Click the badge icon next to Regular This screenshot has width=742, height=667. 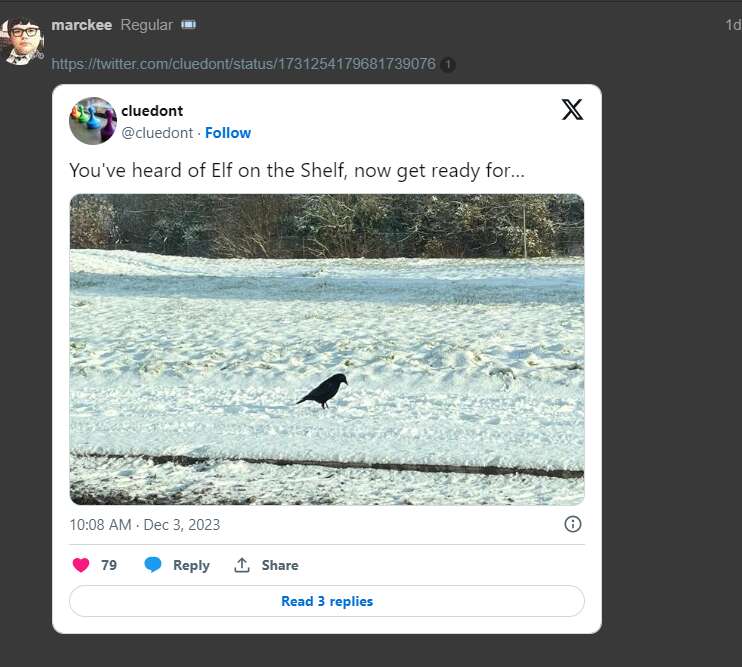(x=188, y=24)
